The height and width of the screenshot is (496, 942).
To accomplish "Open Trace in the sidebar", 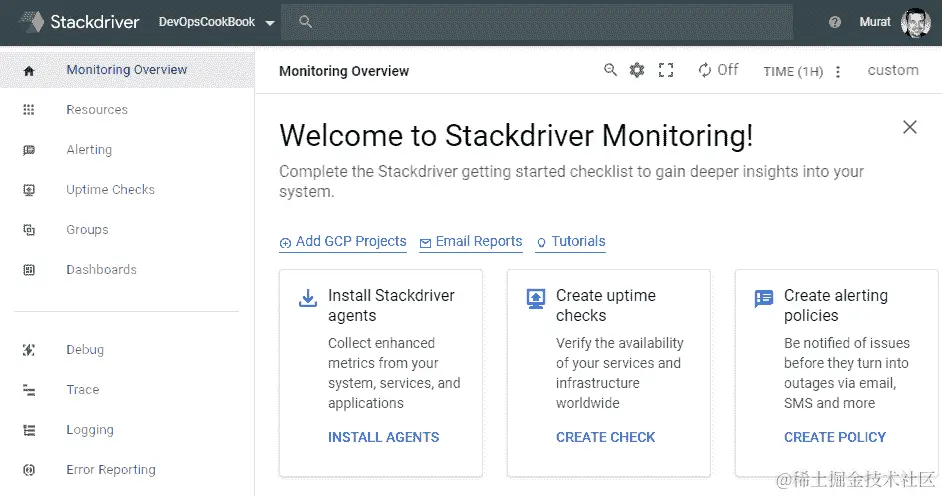I will point(82,390).
